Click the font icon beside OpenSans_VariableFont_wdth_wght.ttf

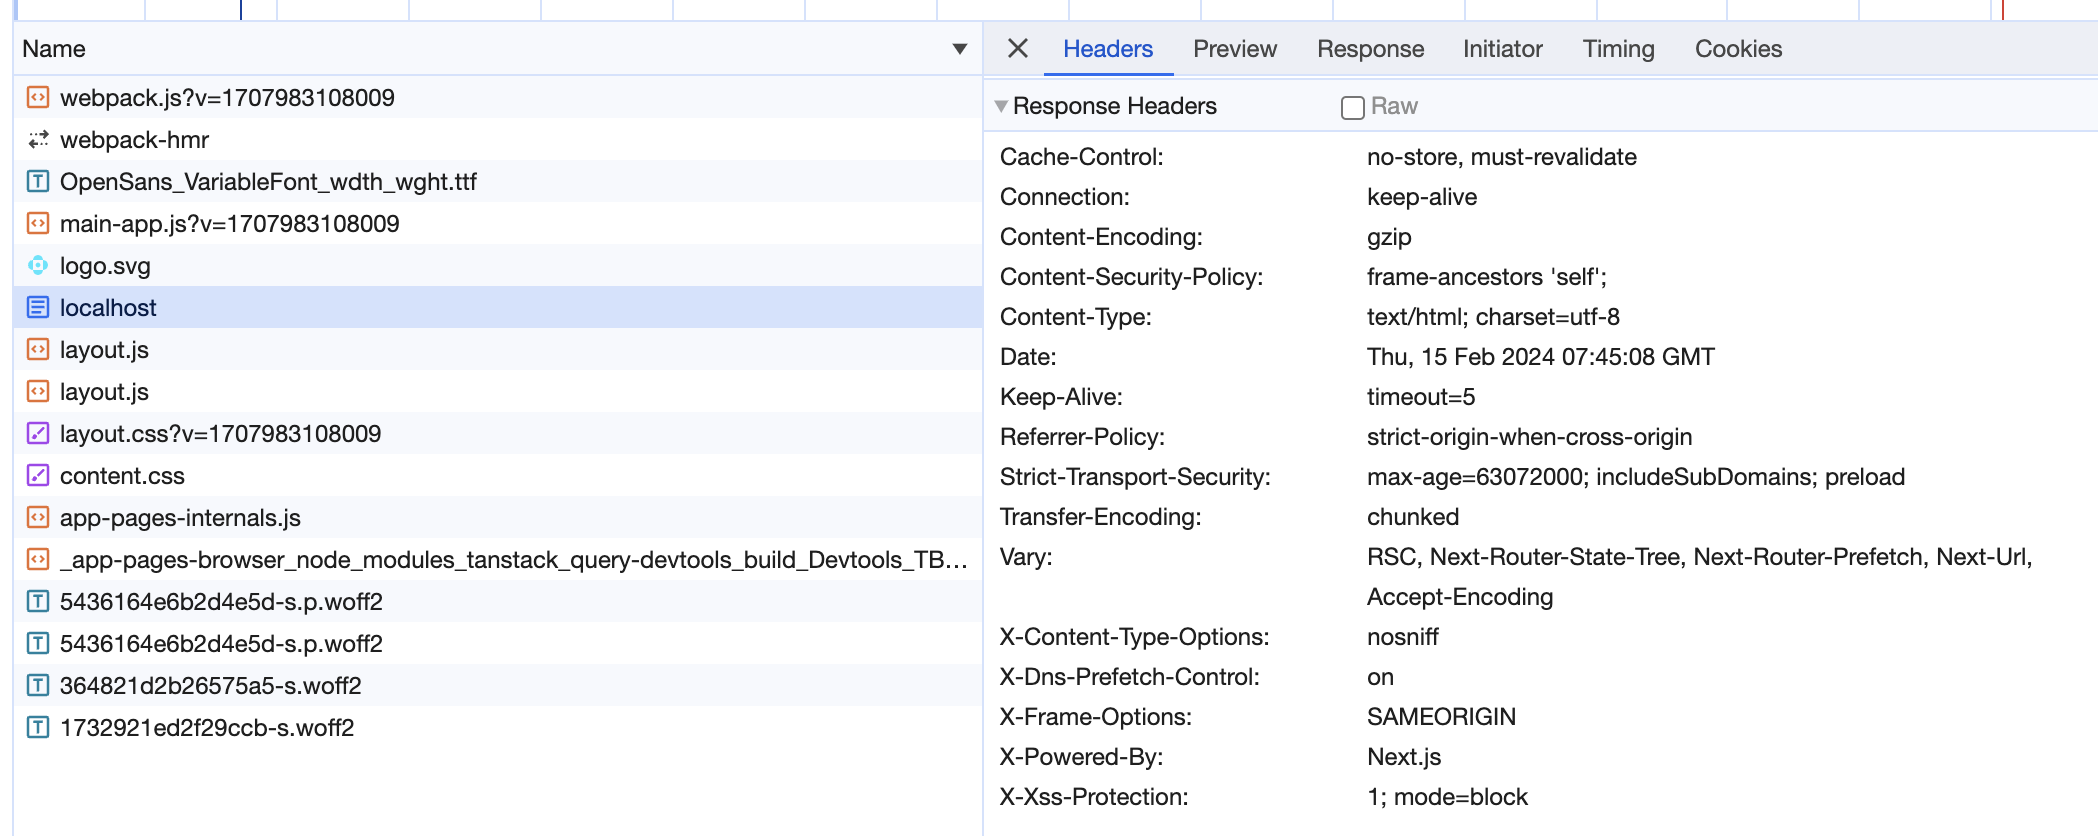click(x=38, y=181)
